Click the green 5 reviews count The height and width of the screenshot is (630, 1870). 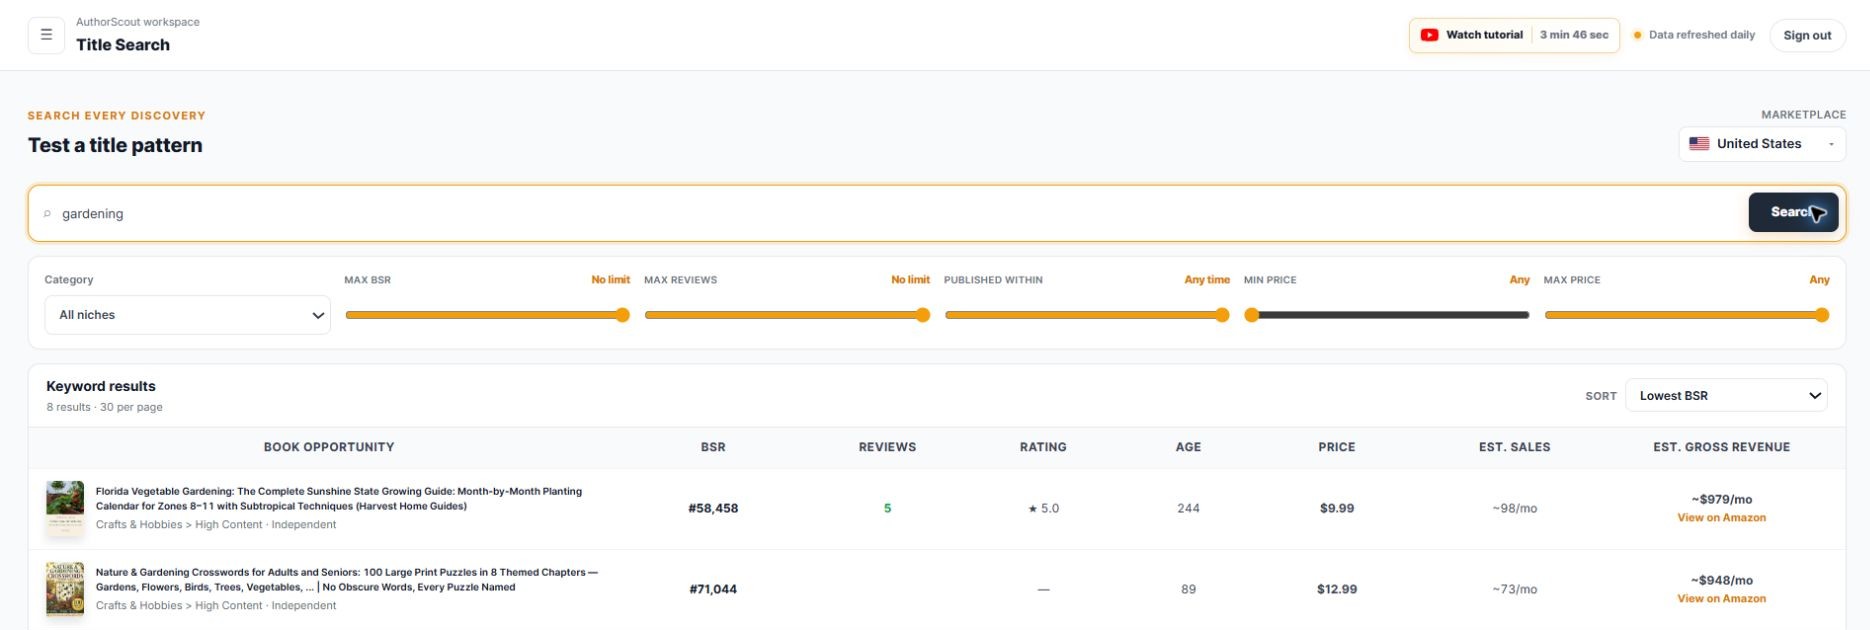[887, 509]
